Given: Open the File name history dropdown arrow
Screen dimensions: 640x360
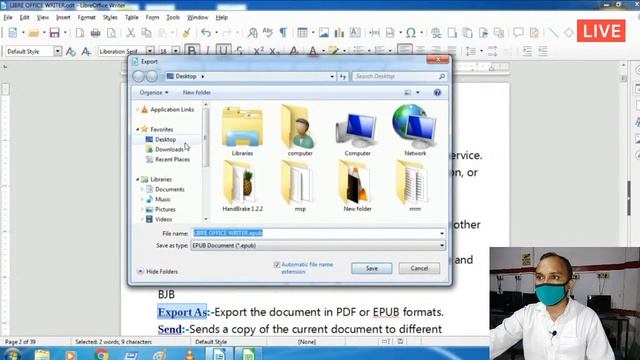Looking at the screenshot, I should [x=442, y=233].
